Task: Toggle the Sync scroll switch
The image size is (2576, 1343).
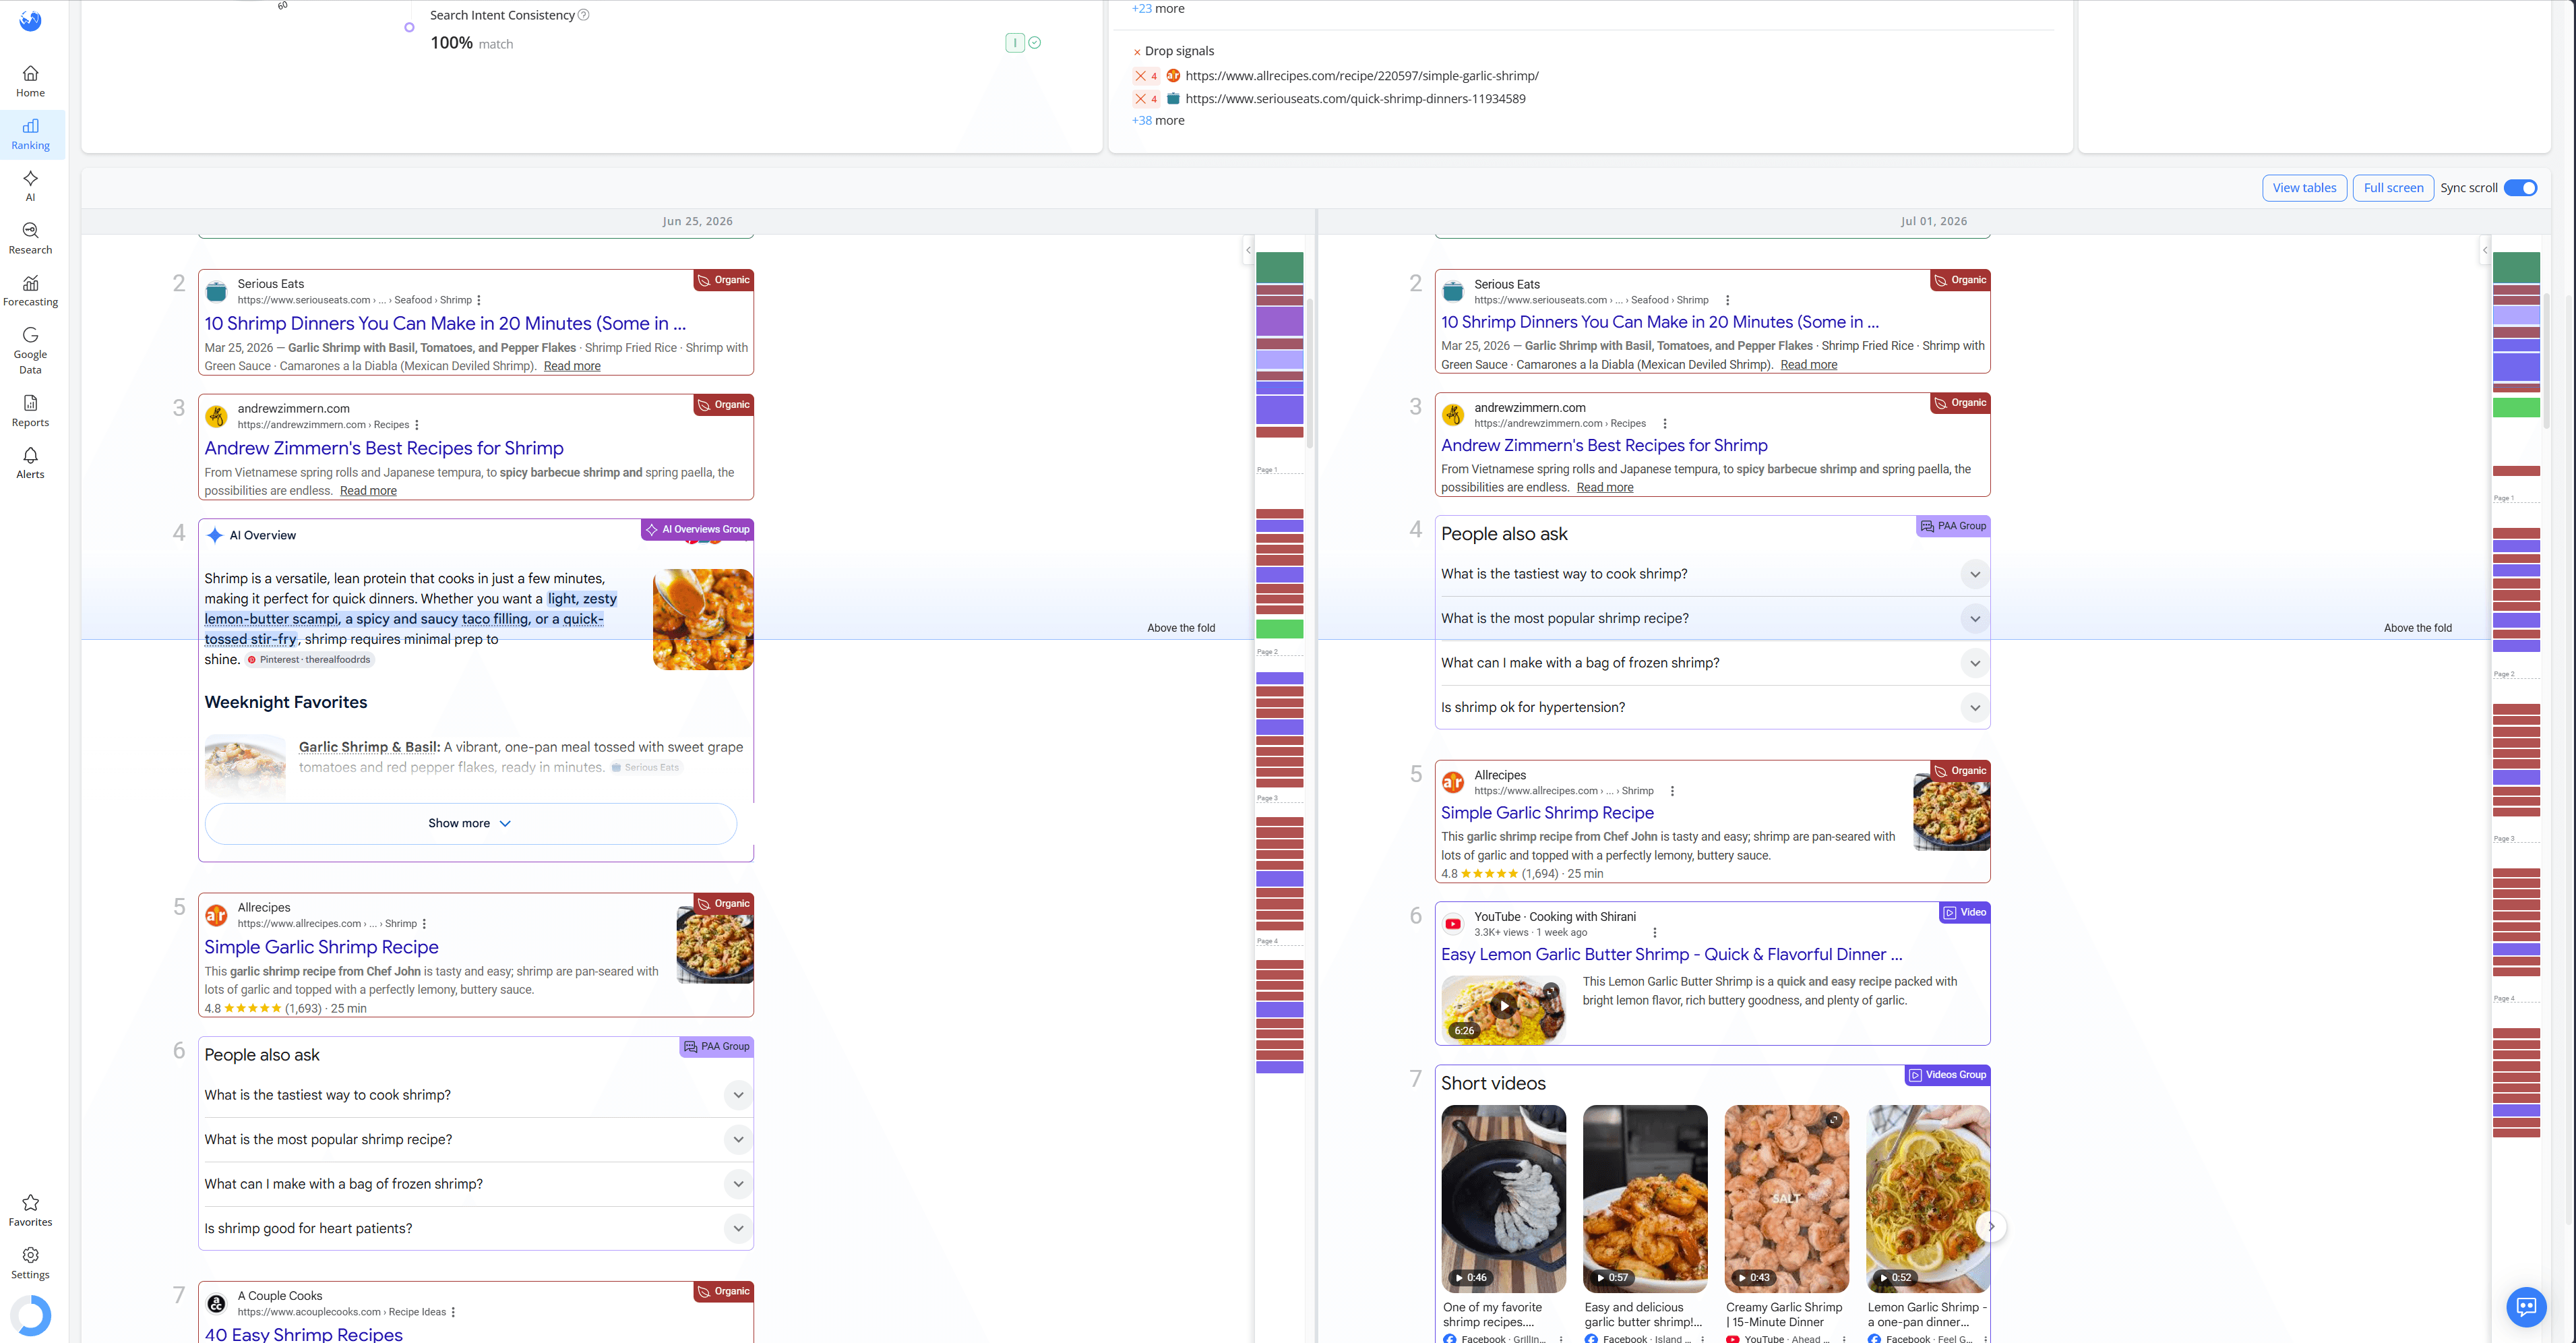Action: 2520,188
